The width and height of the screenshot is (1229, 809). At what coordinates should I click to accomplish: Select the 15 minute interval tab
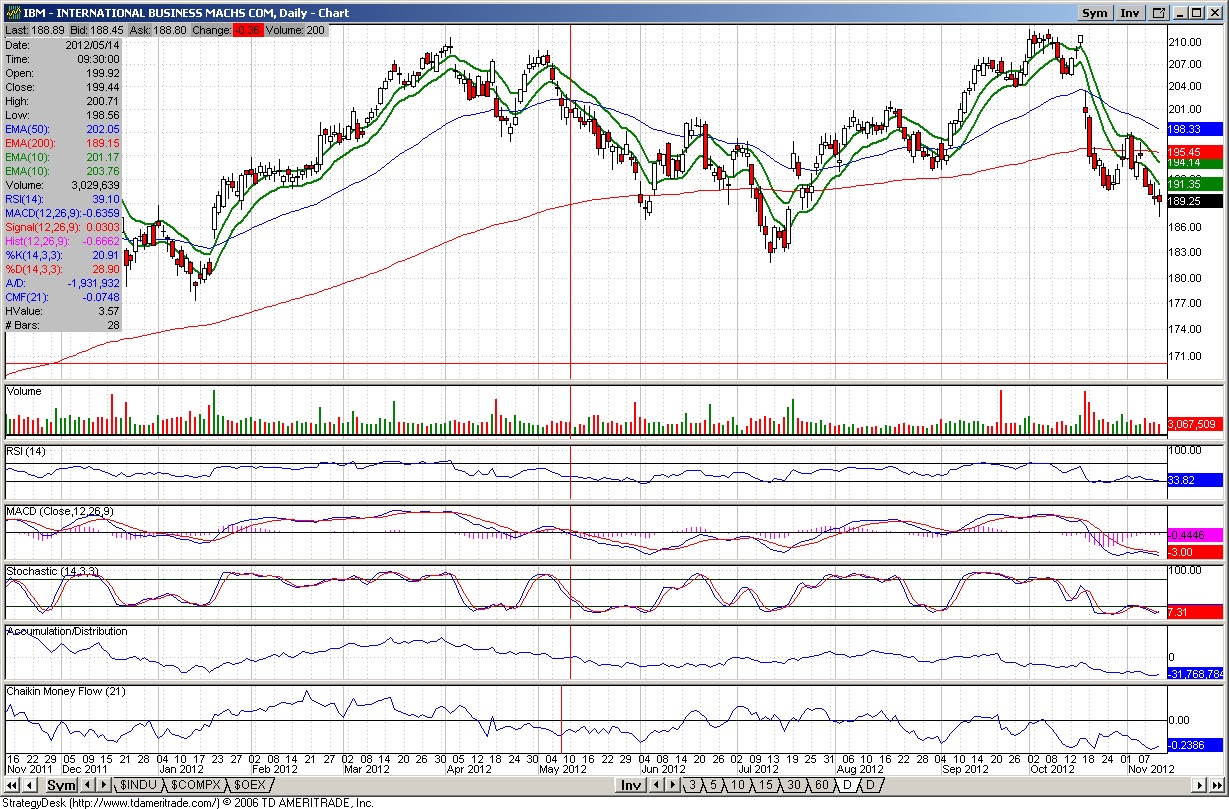click(x=766, y=785)
